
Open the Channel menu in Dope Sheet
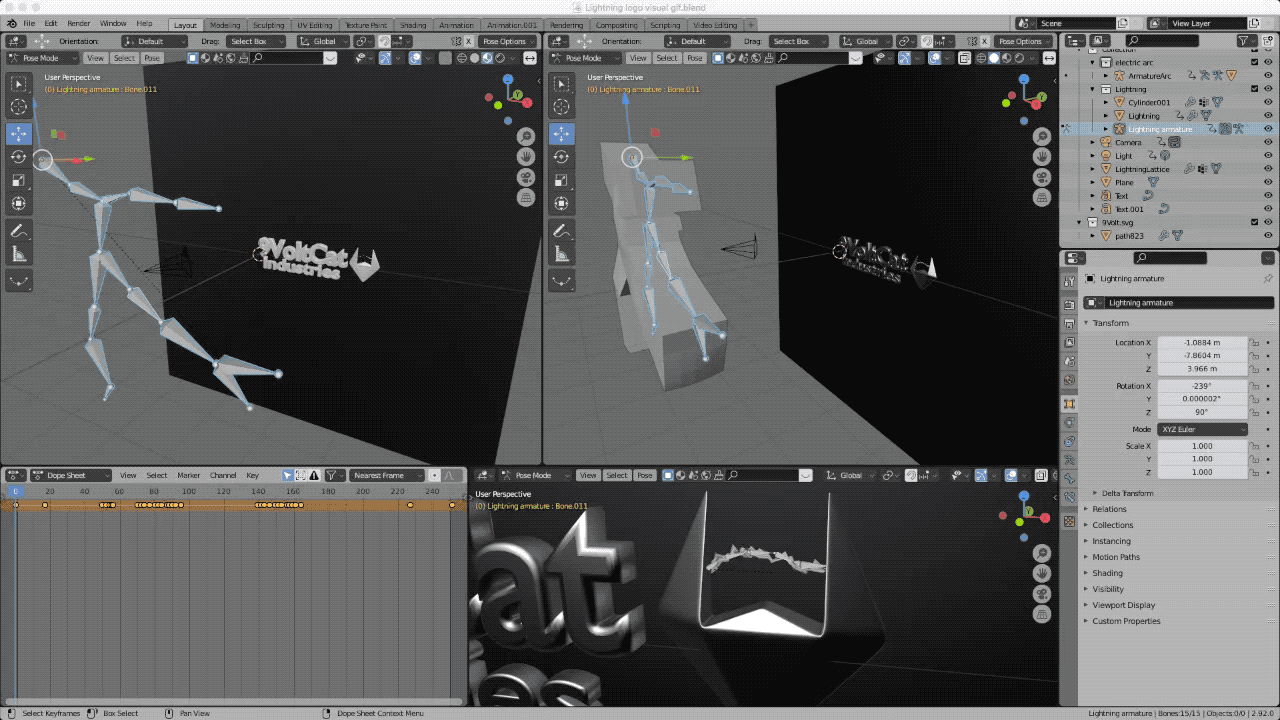point(223,475)
